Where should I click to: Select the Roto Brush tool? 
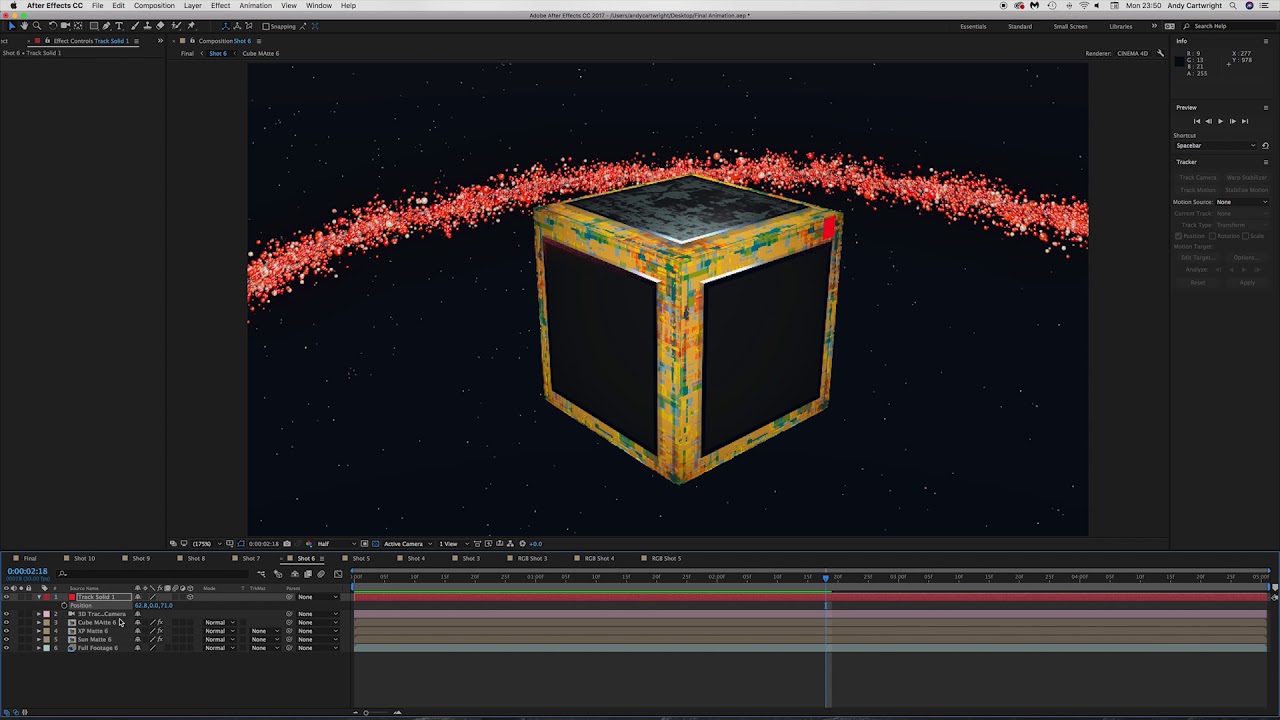point(177,26)
